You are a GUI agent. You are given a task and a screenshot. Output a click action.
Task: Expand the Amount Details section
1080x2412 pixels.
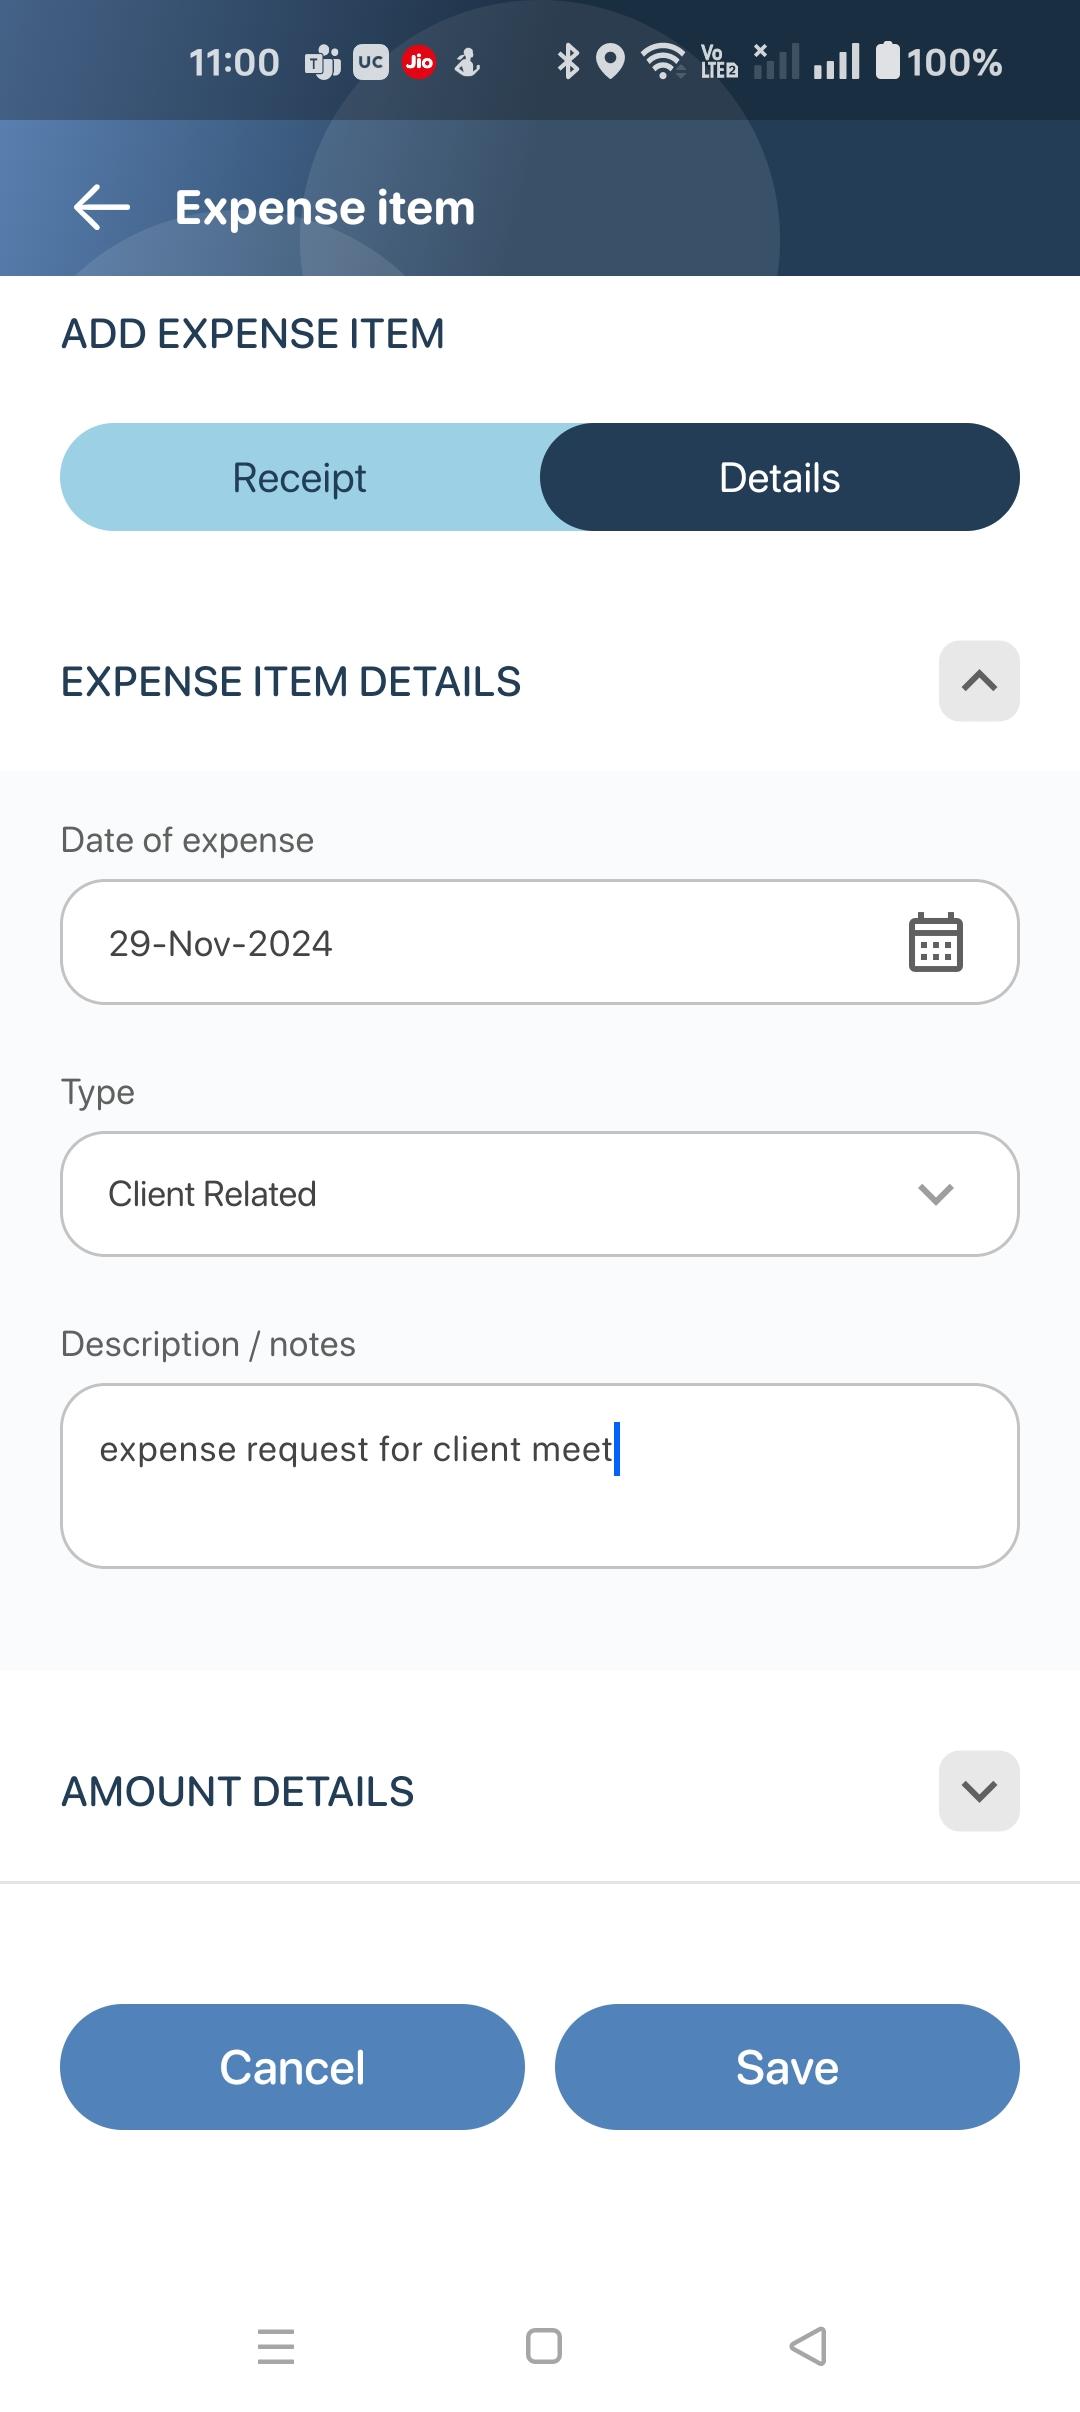(x=979, y=1791)
